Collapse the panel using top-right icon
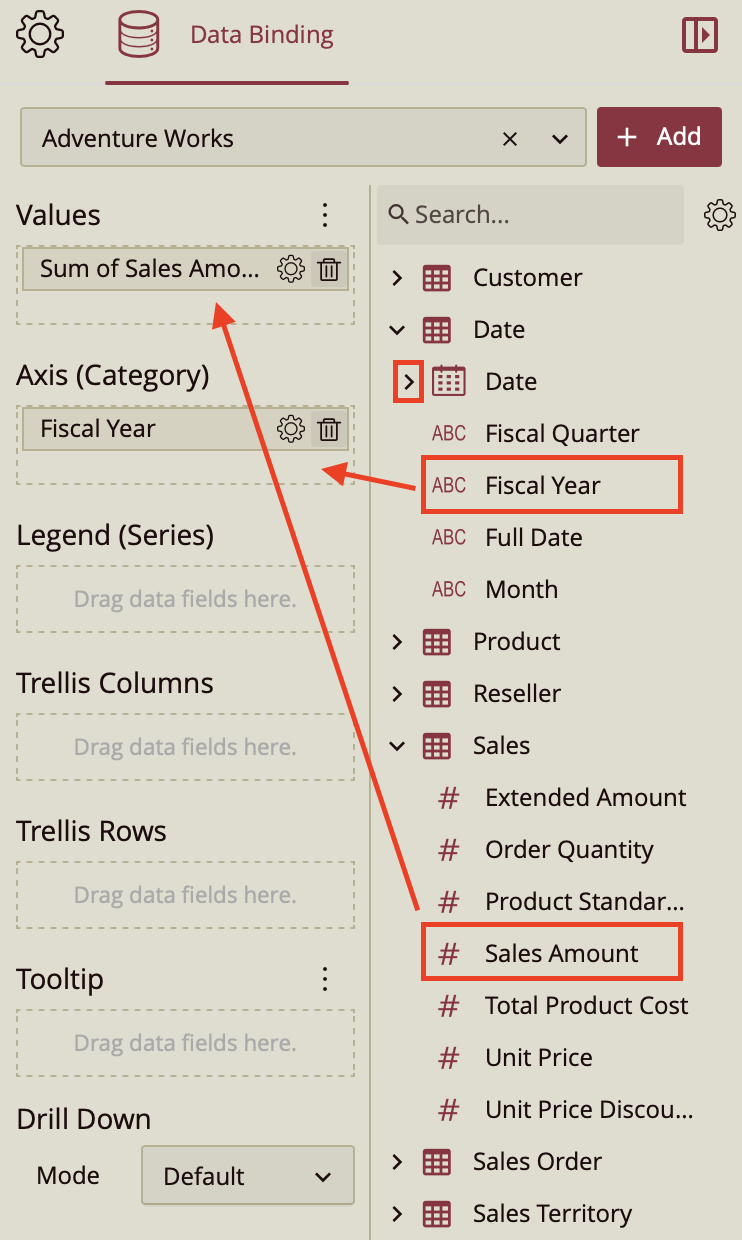Viewport: 742px width, 1240px height. (700, 33)
